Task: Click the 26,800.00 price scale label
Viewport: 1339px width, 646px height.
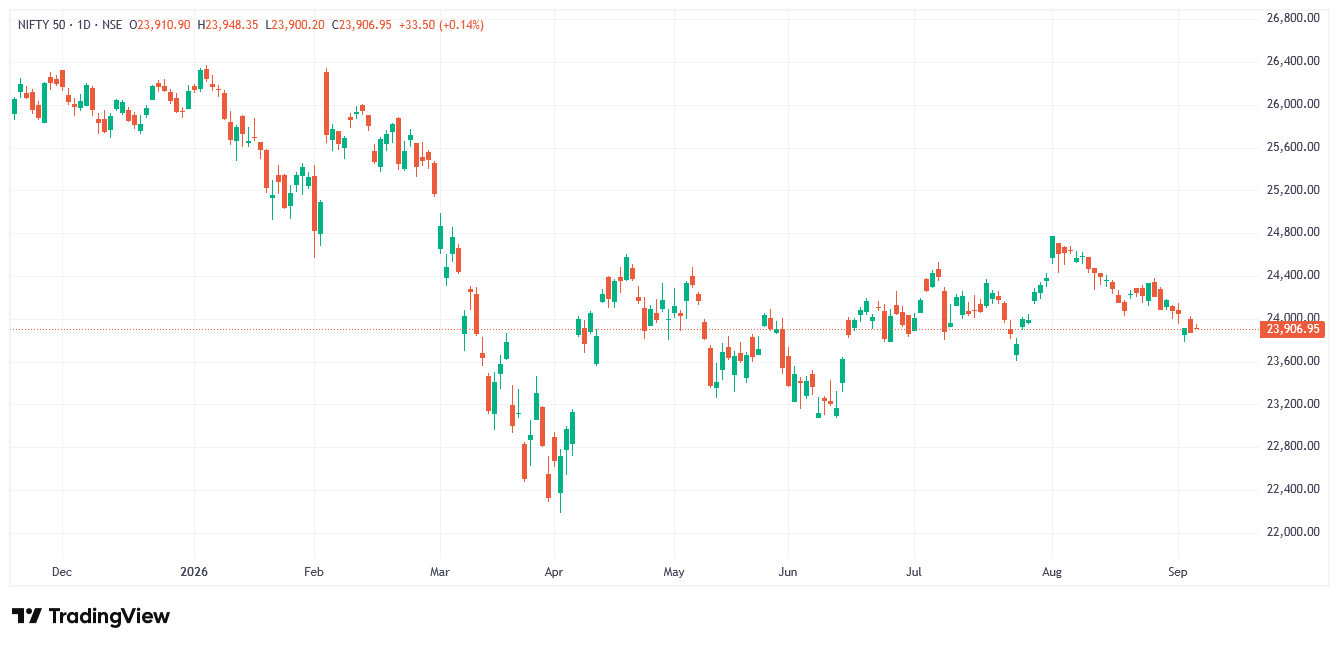Action: click(1294, 18)
